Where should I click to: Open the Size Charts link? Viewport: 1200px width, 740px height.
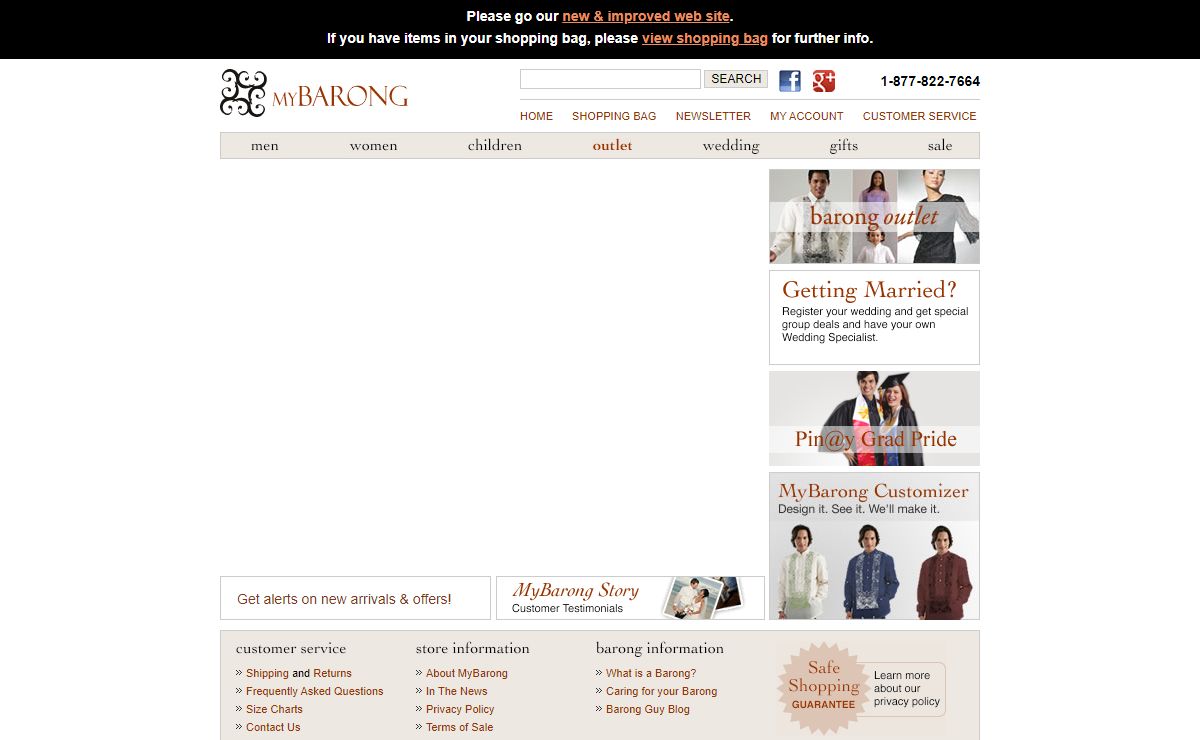pos(274,709)
